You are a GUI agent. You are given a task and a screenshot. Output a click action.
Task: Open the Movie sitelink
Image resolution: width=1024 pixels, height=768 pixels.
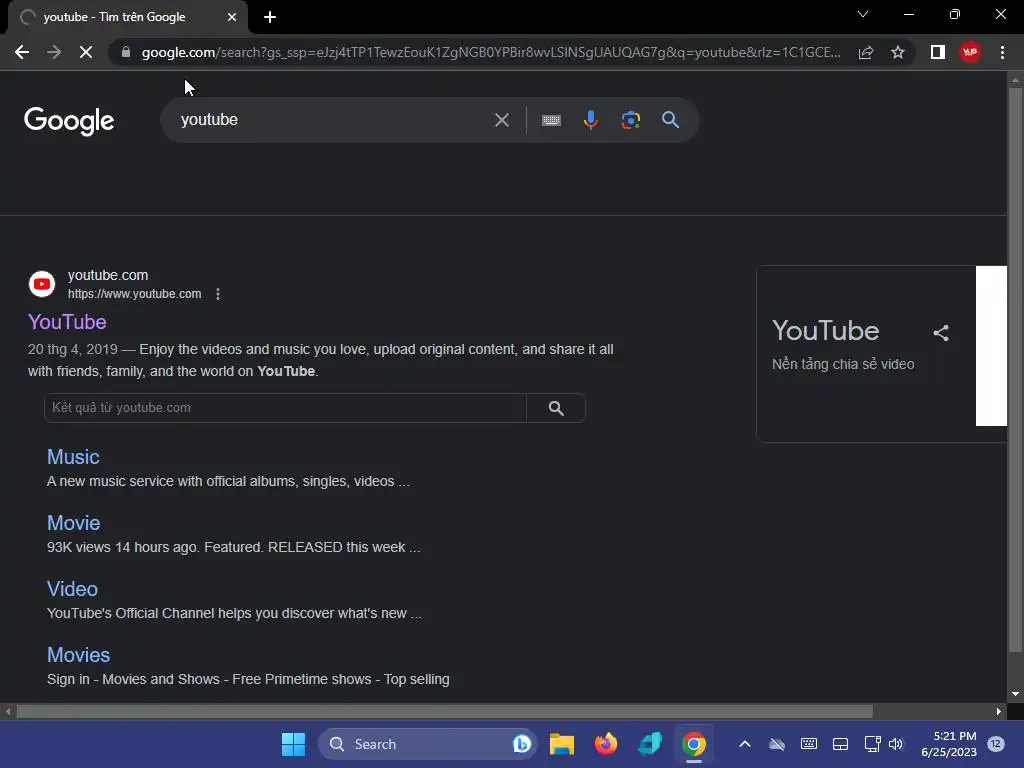(x=74, y=523)
